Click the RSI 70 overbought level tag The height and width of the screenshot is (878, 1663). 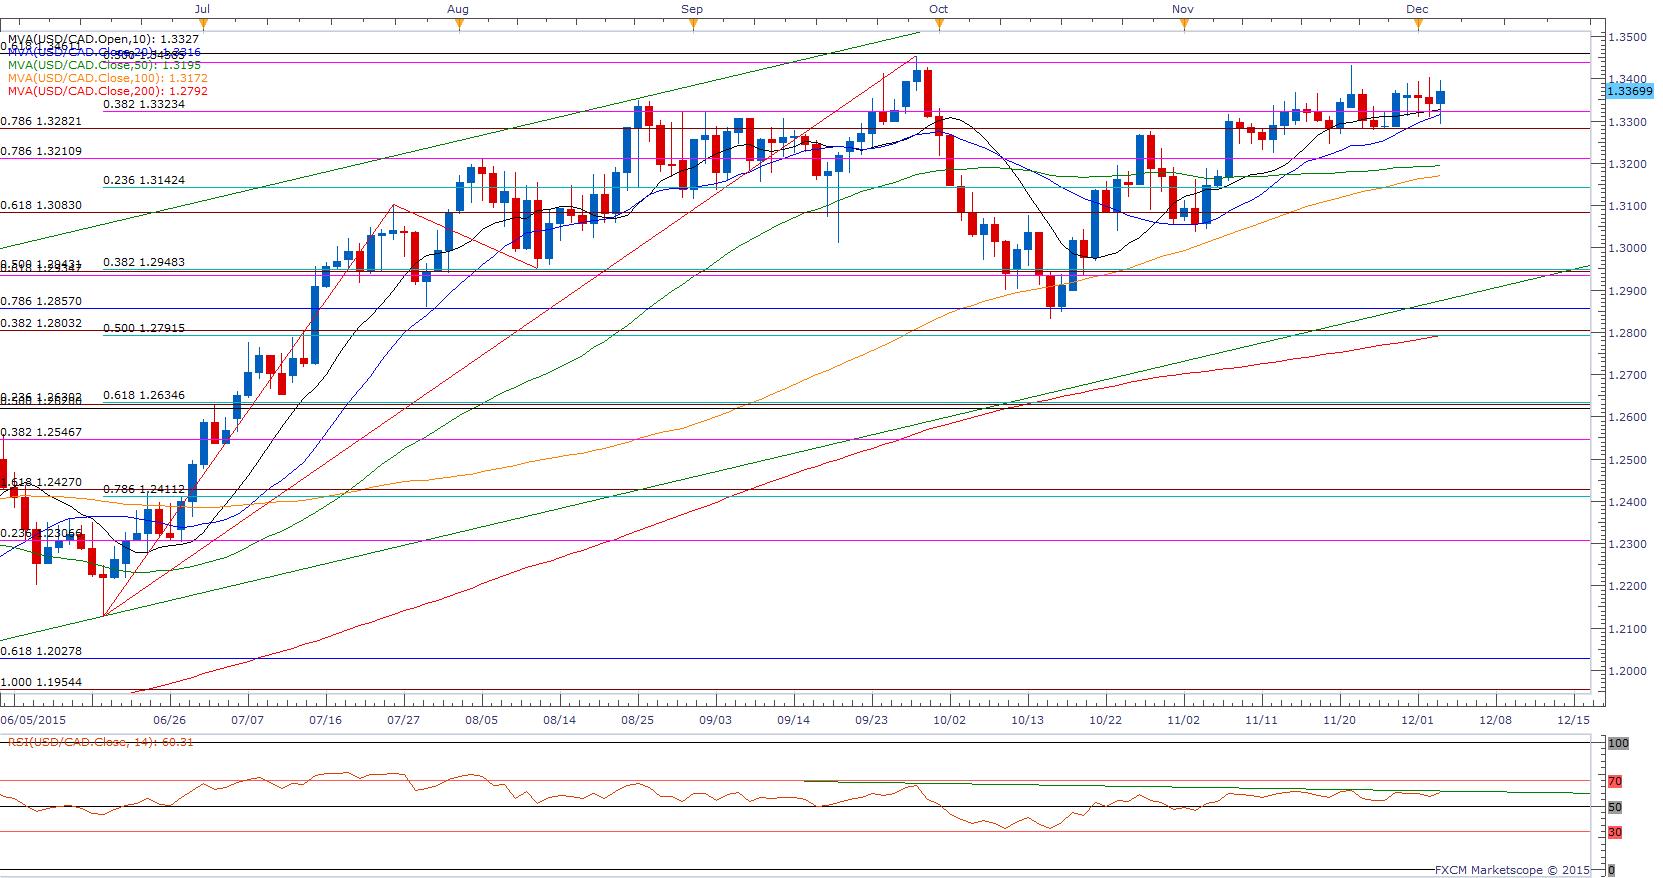pyautogui.click(x=1615, y=781)
